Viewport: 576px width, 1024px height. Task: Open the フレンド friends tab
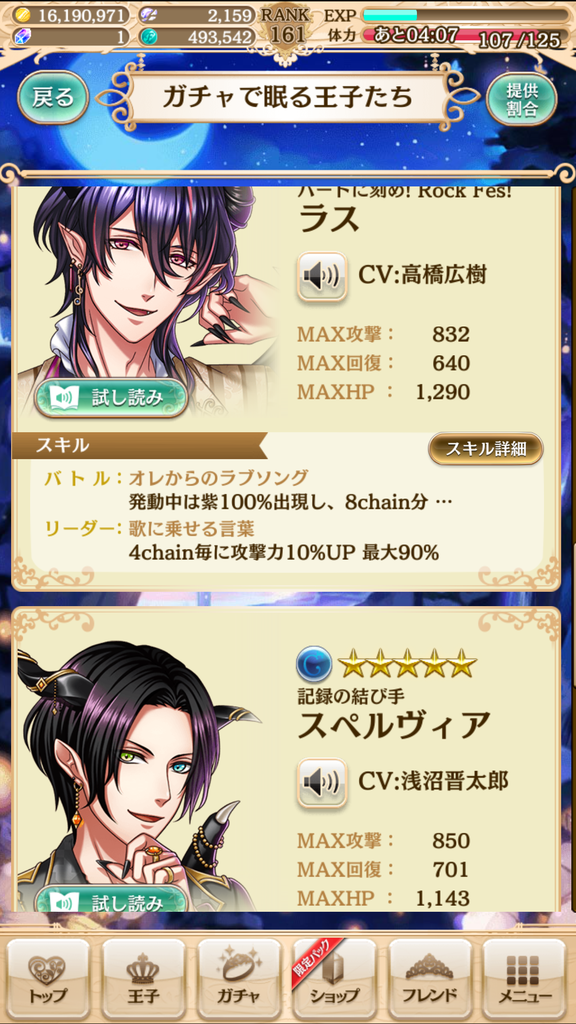click(x=430, y=977)
